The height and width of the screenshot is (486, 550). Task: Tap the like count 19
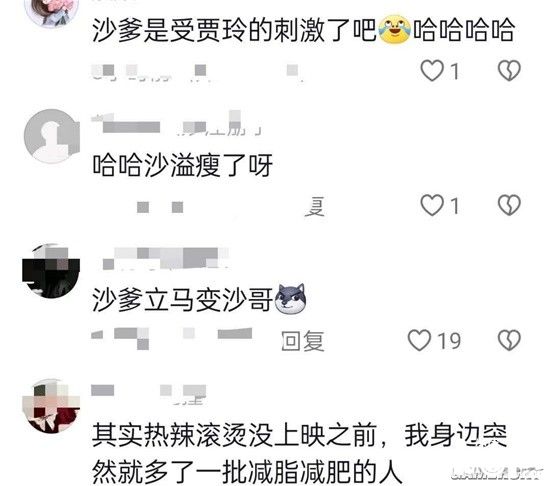coord(449,340)
